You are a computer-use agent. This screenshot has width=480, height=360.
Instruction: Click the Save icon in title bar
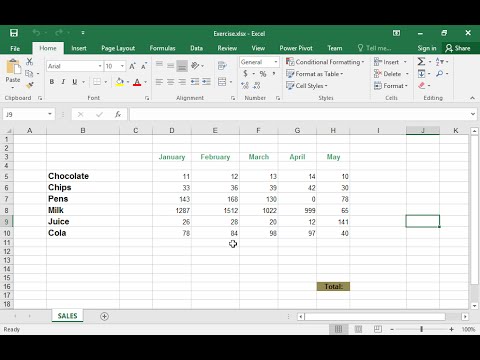14,33
